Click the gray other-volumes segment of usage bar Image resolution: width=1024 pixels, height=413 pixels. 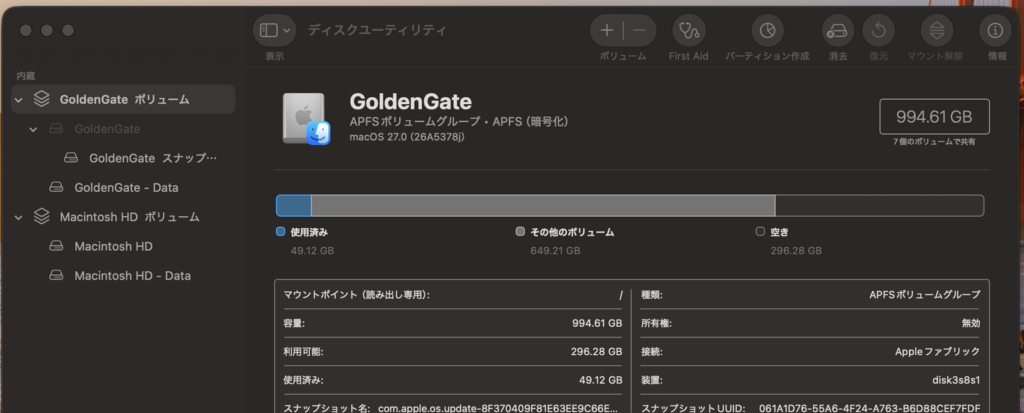tap(543, 205)
